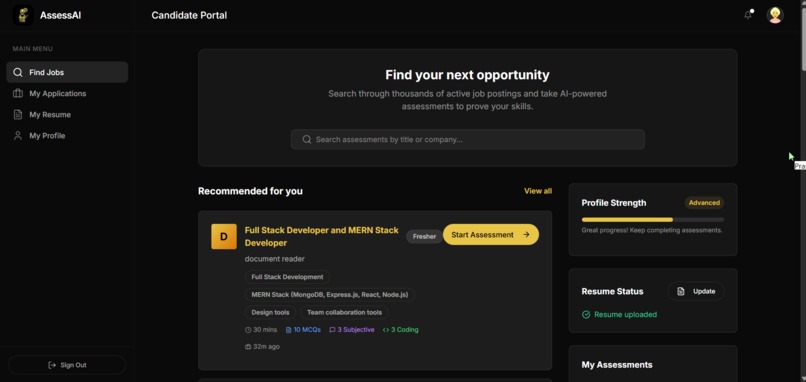Image resolution: width=806 pixels, height=382 pixels.
Task: Click the Candidate Portal heading
Action: pyautogui.click(x=189, y=15)
